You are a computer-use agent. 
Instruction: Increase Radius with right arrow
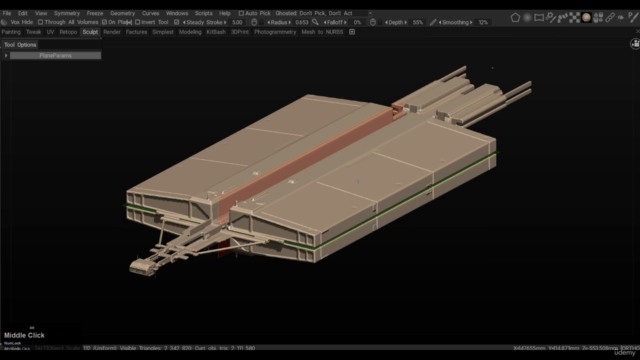(290, 22)
